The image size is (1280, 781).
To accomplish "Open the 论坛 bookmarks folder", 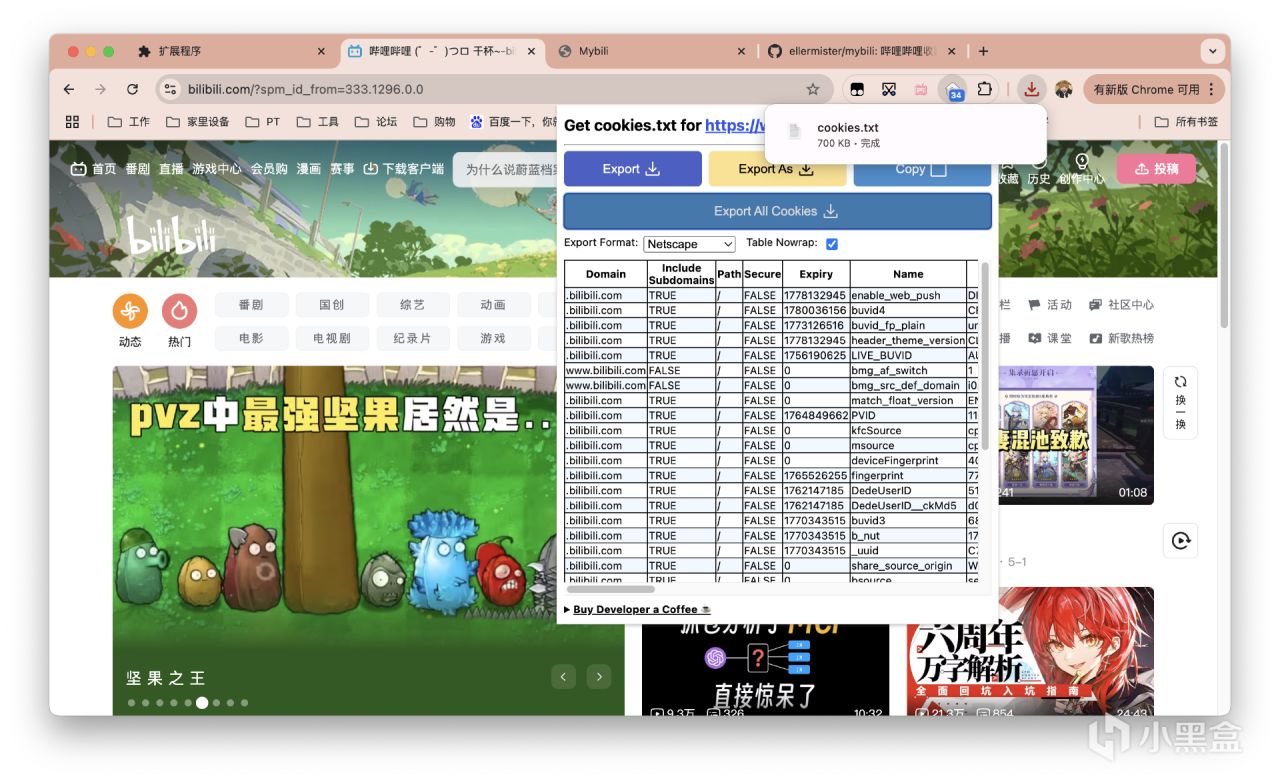I will point(376,122).
